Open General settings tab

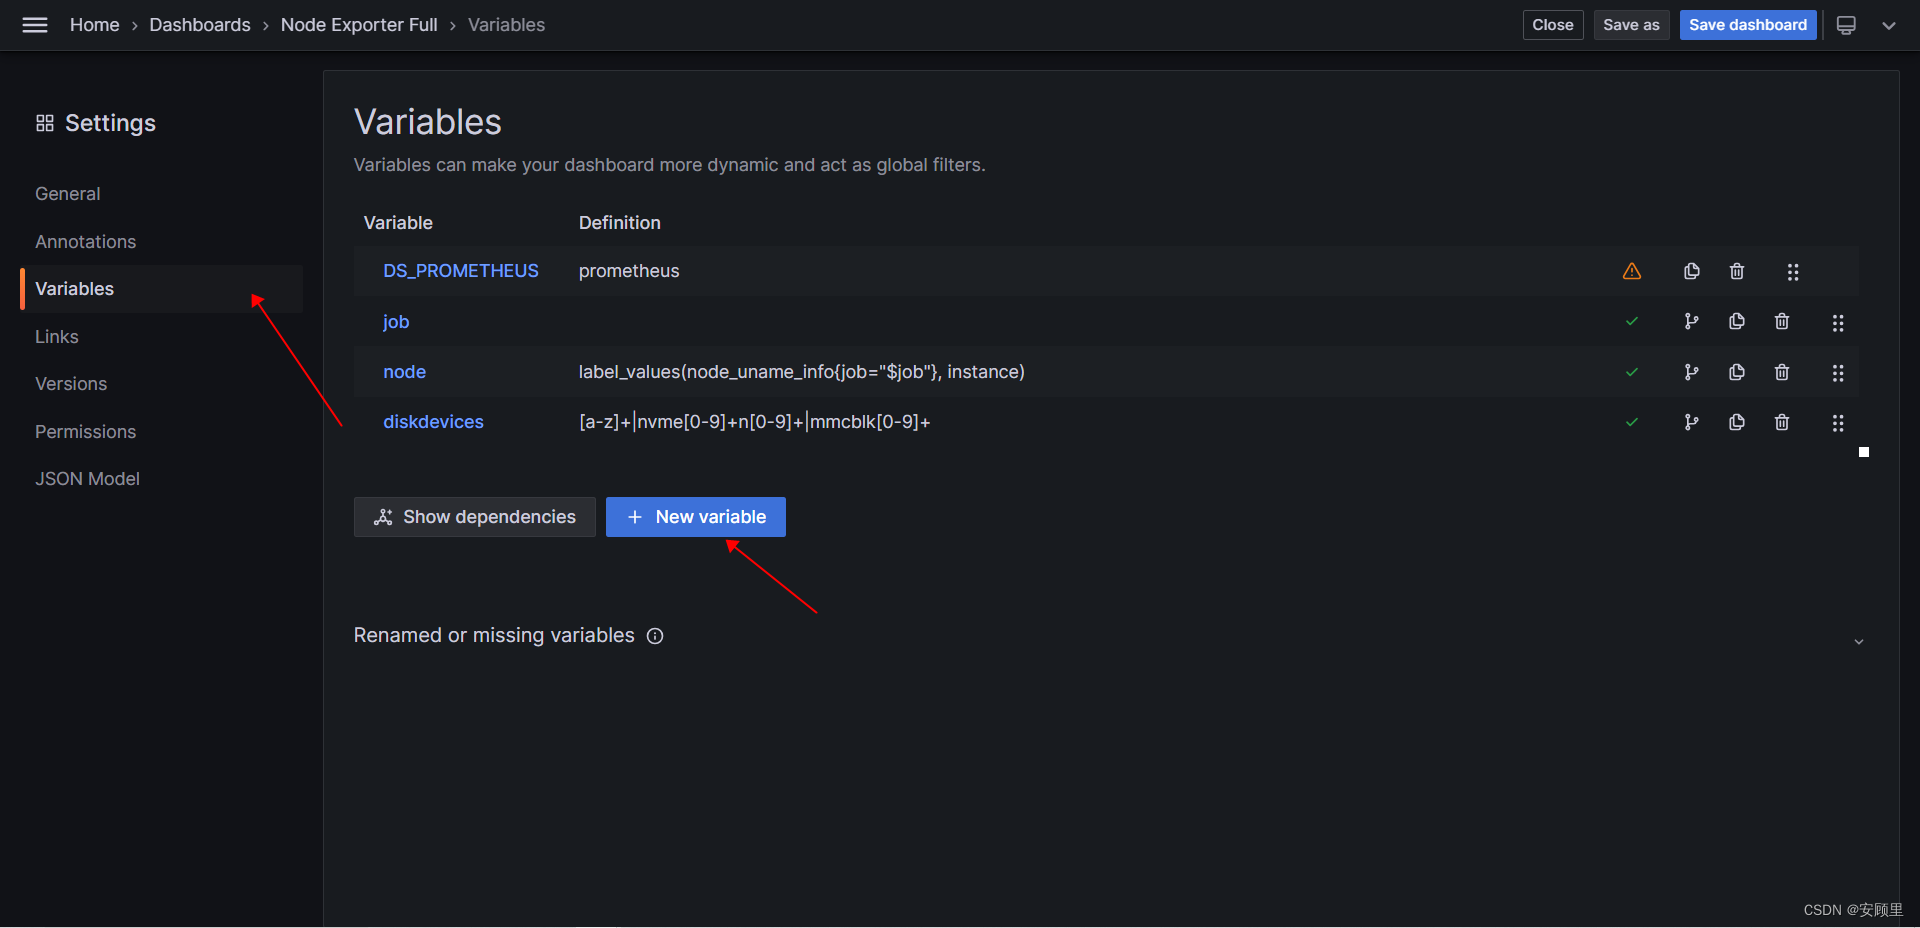tap(68, 194)
